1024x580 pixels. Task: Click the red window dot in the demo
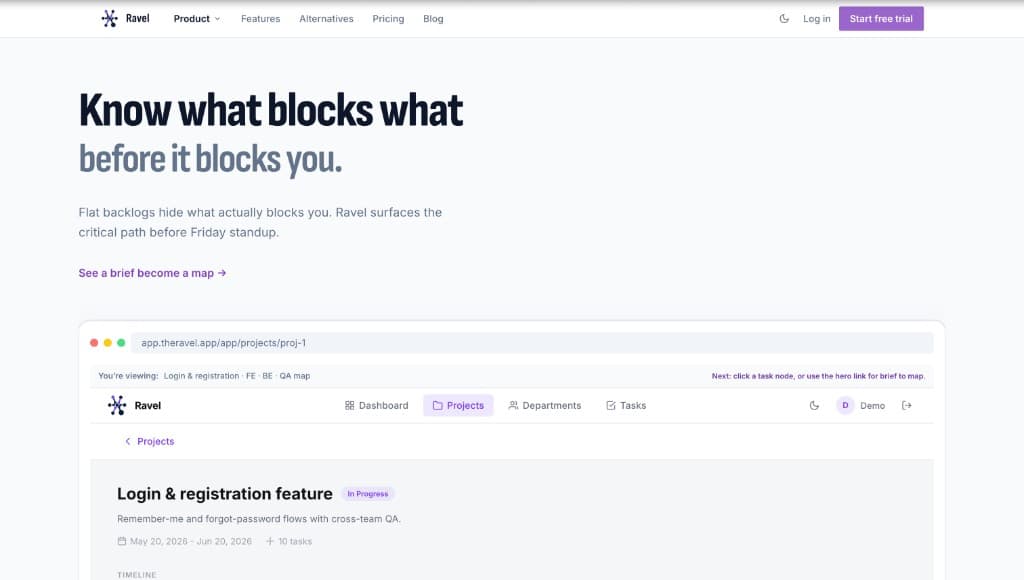94,343
